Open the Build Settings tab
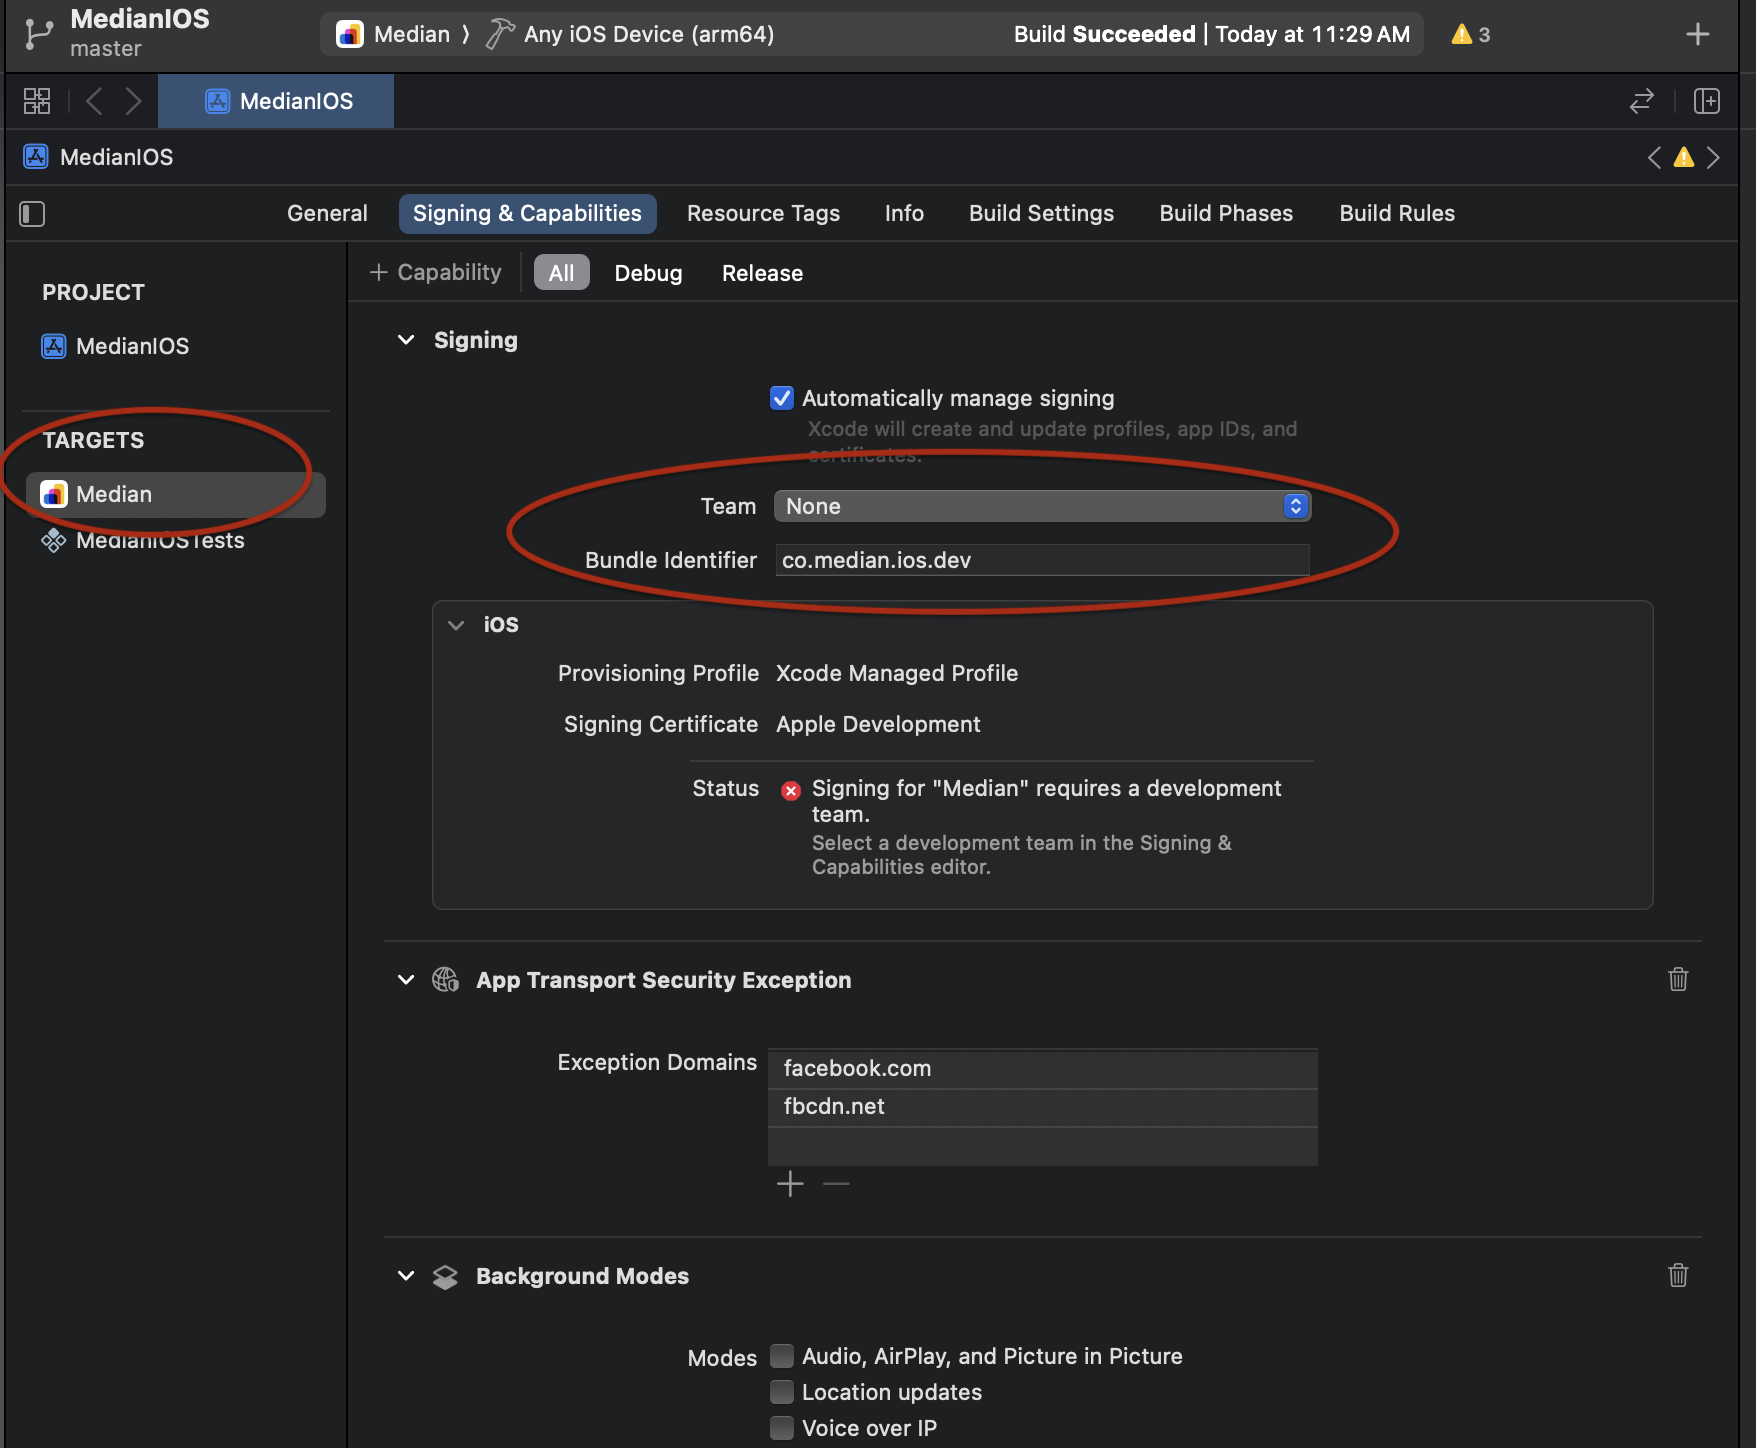Image resolution: width=1756 pixels, height=1448 pixels. pos(1041,213)
